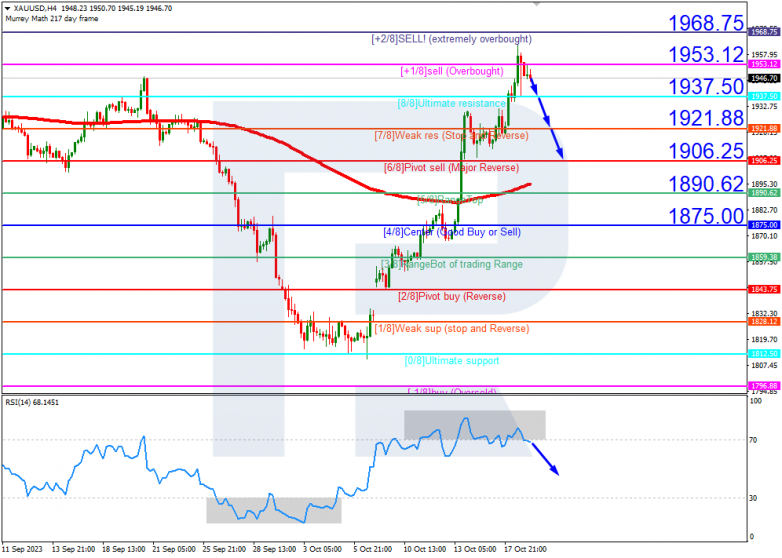Screen dimensions: 782x558
Task: Select the RSI 70 level axis label
Action: pos(753,440)
